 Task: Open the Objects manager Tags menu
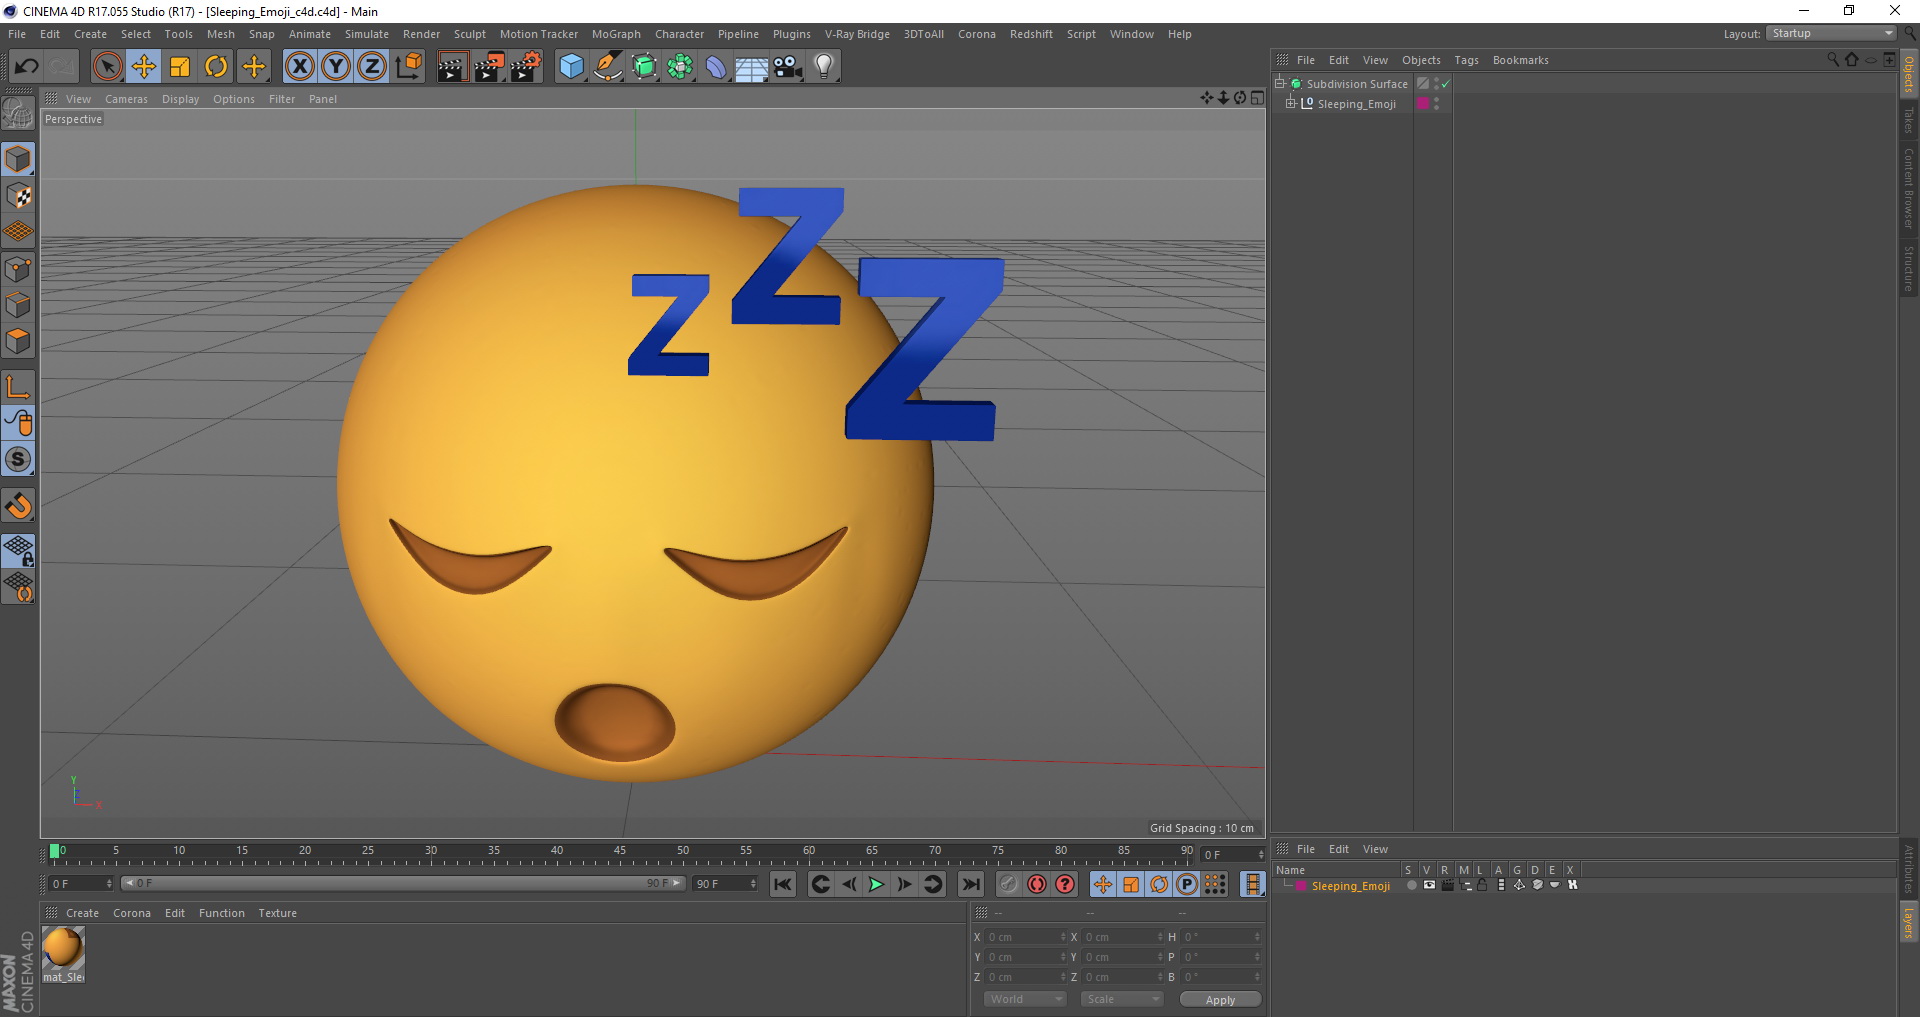coord(1466,60)
